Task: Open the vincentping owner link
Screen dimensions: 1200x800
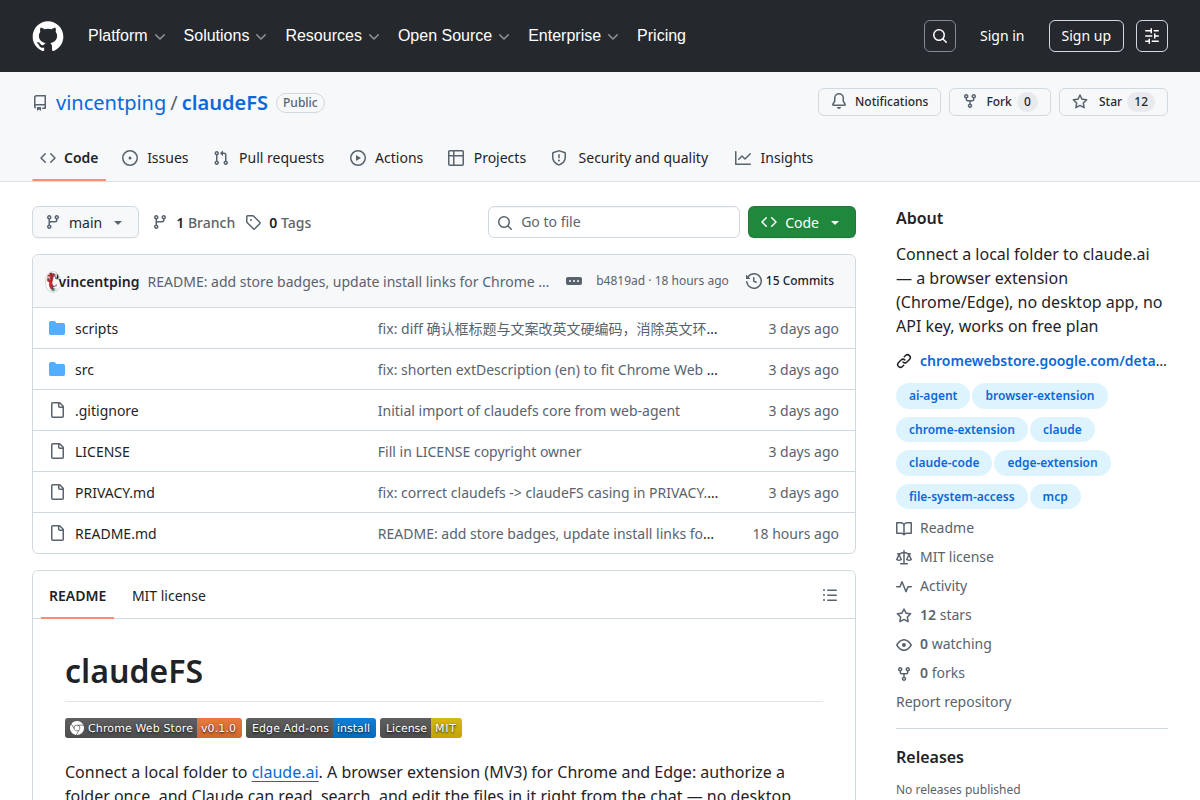Action: click(111, 103)
